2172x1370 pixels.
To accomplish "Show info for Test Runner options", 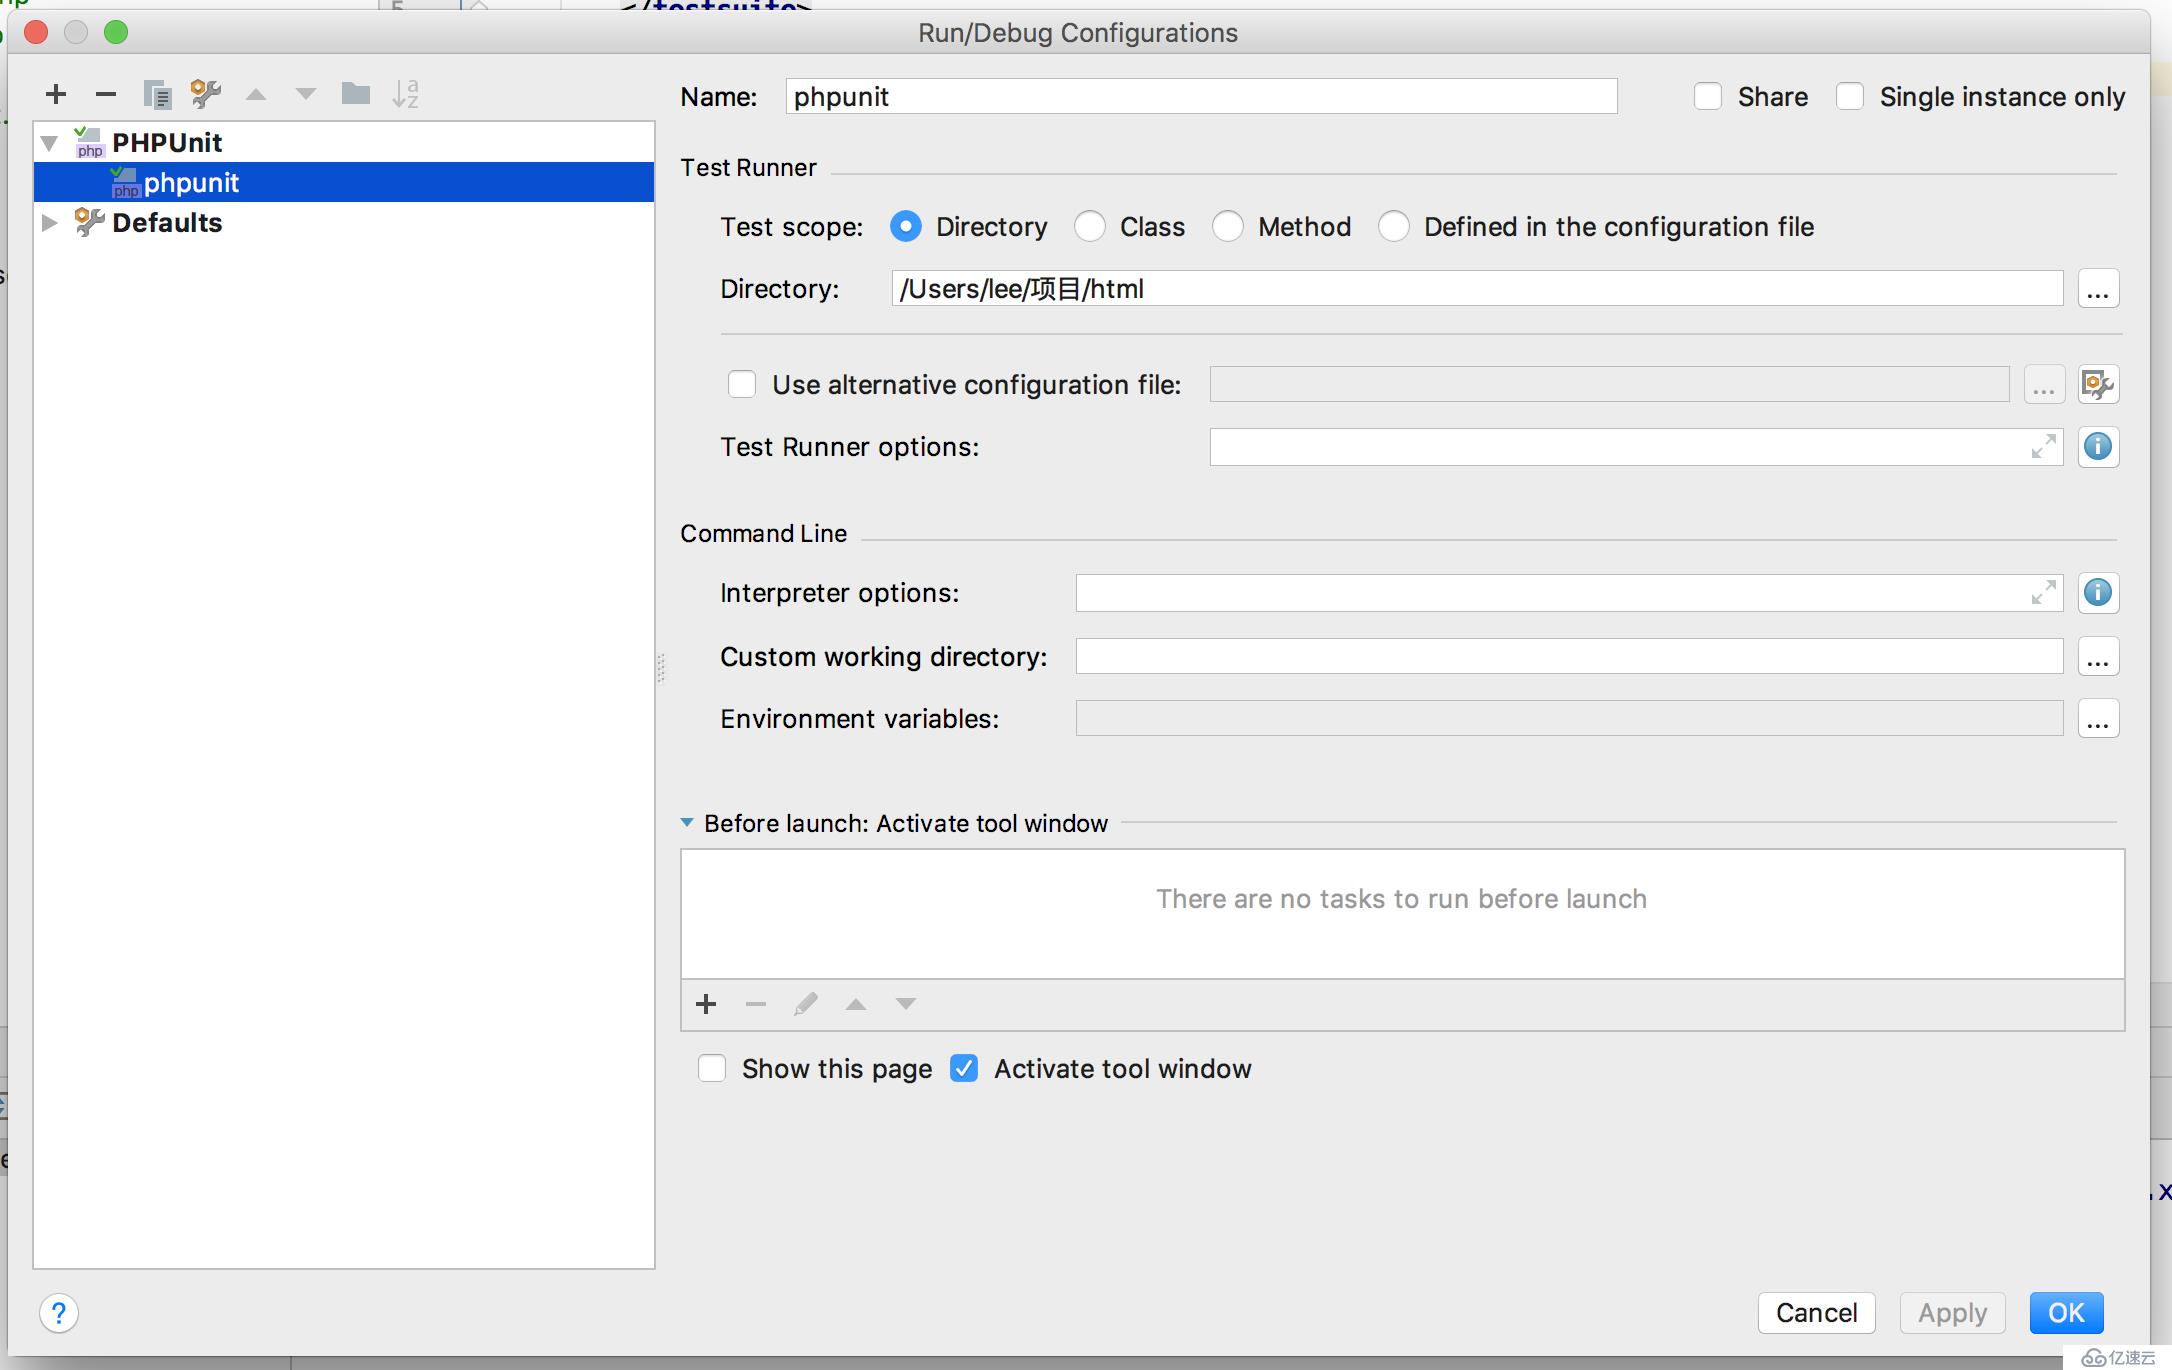I will [x=2098, y=447].
